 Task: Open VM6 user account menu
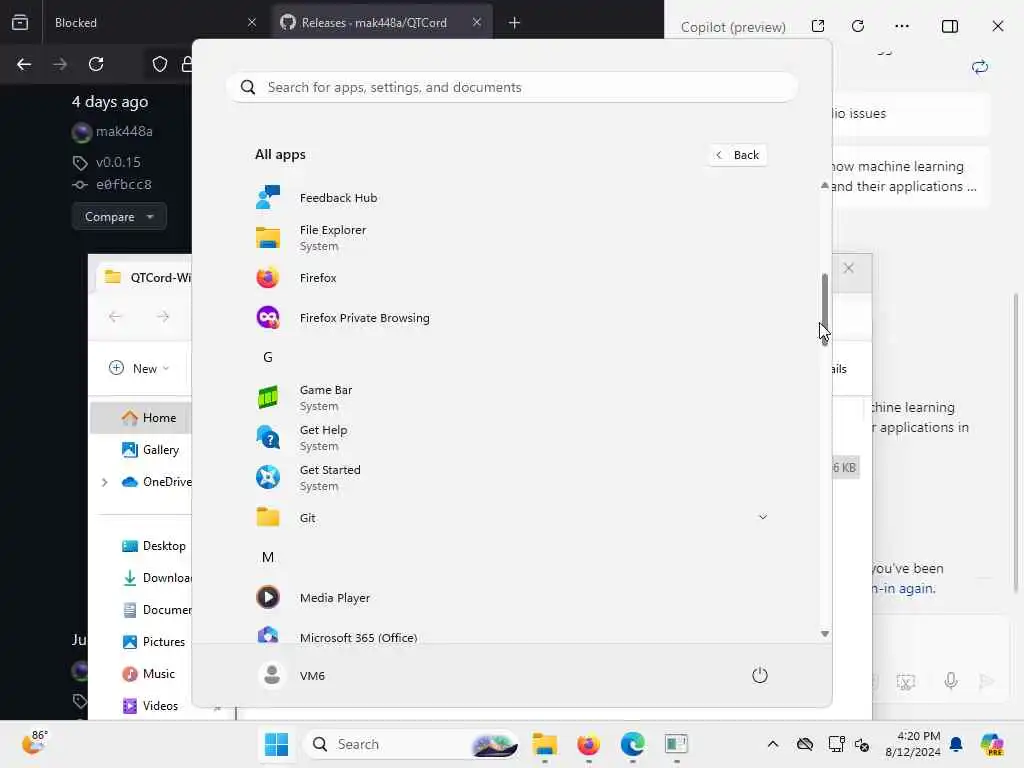click(x=291, y=675)
